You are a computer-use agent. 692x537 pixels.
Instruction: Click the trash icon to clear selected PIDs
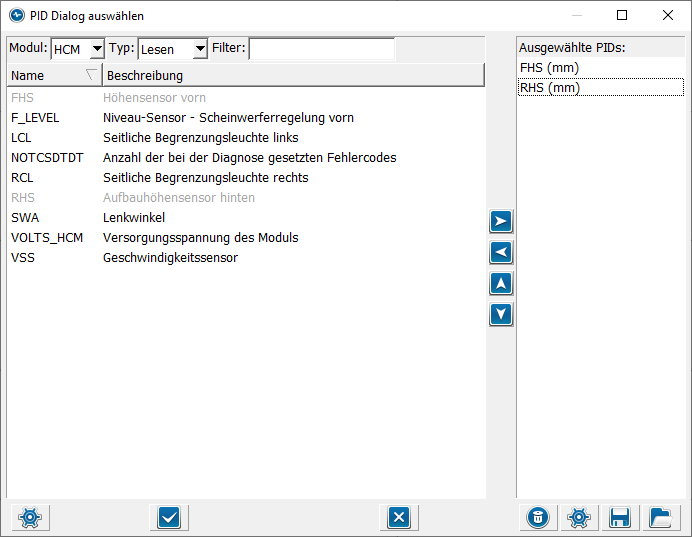coord(538,517)
